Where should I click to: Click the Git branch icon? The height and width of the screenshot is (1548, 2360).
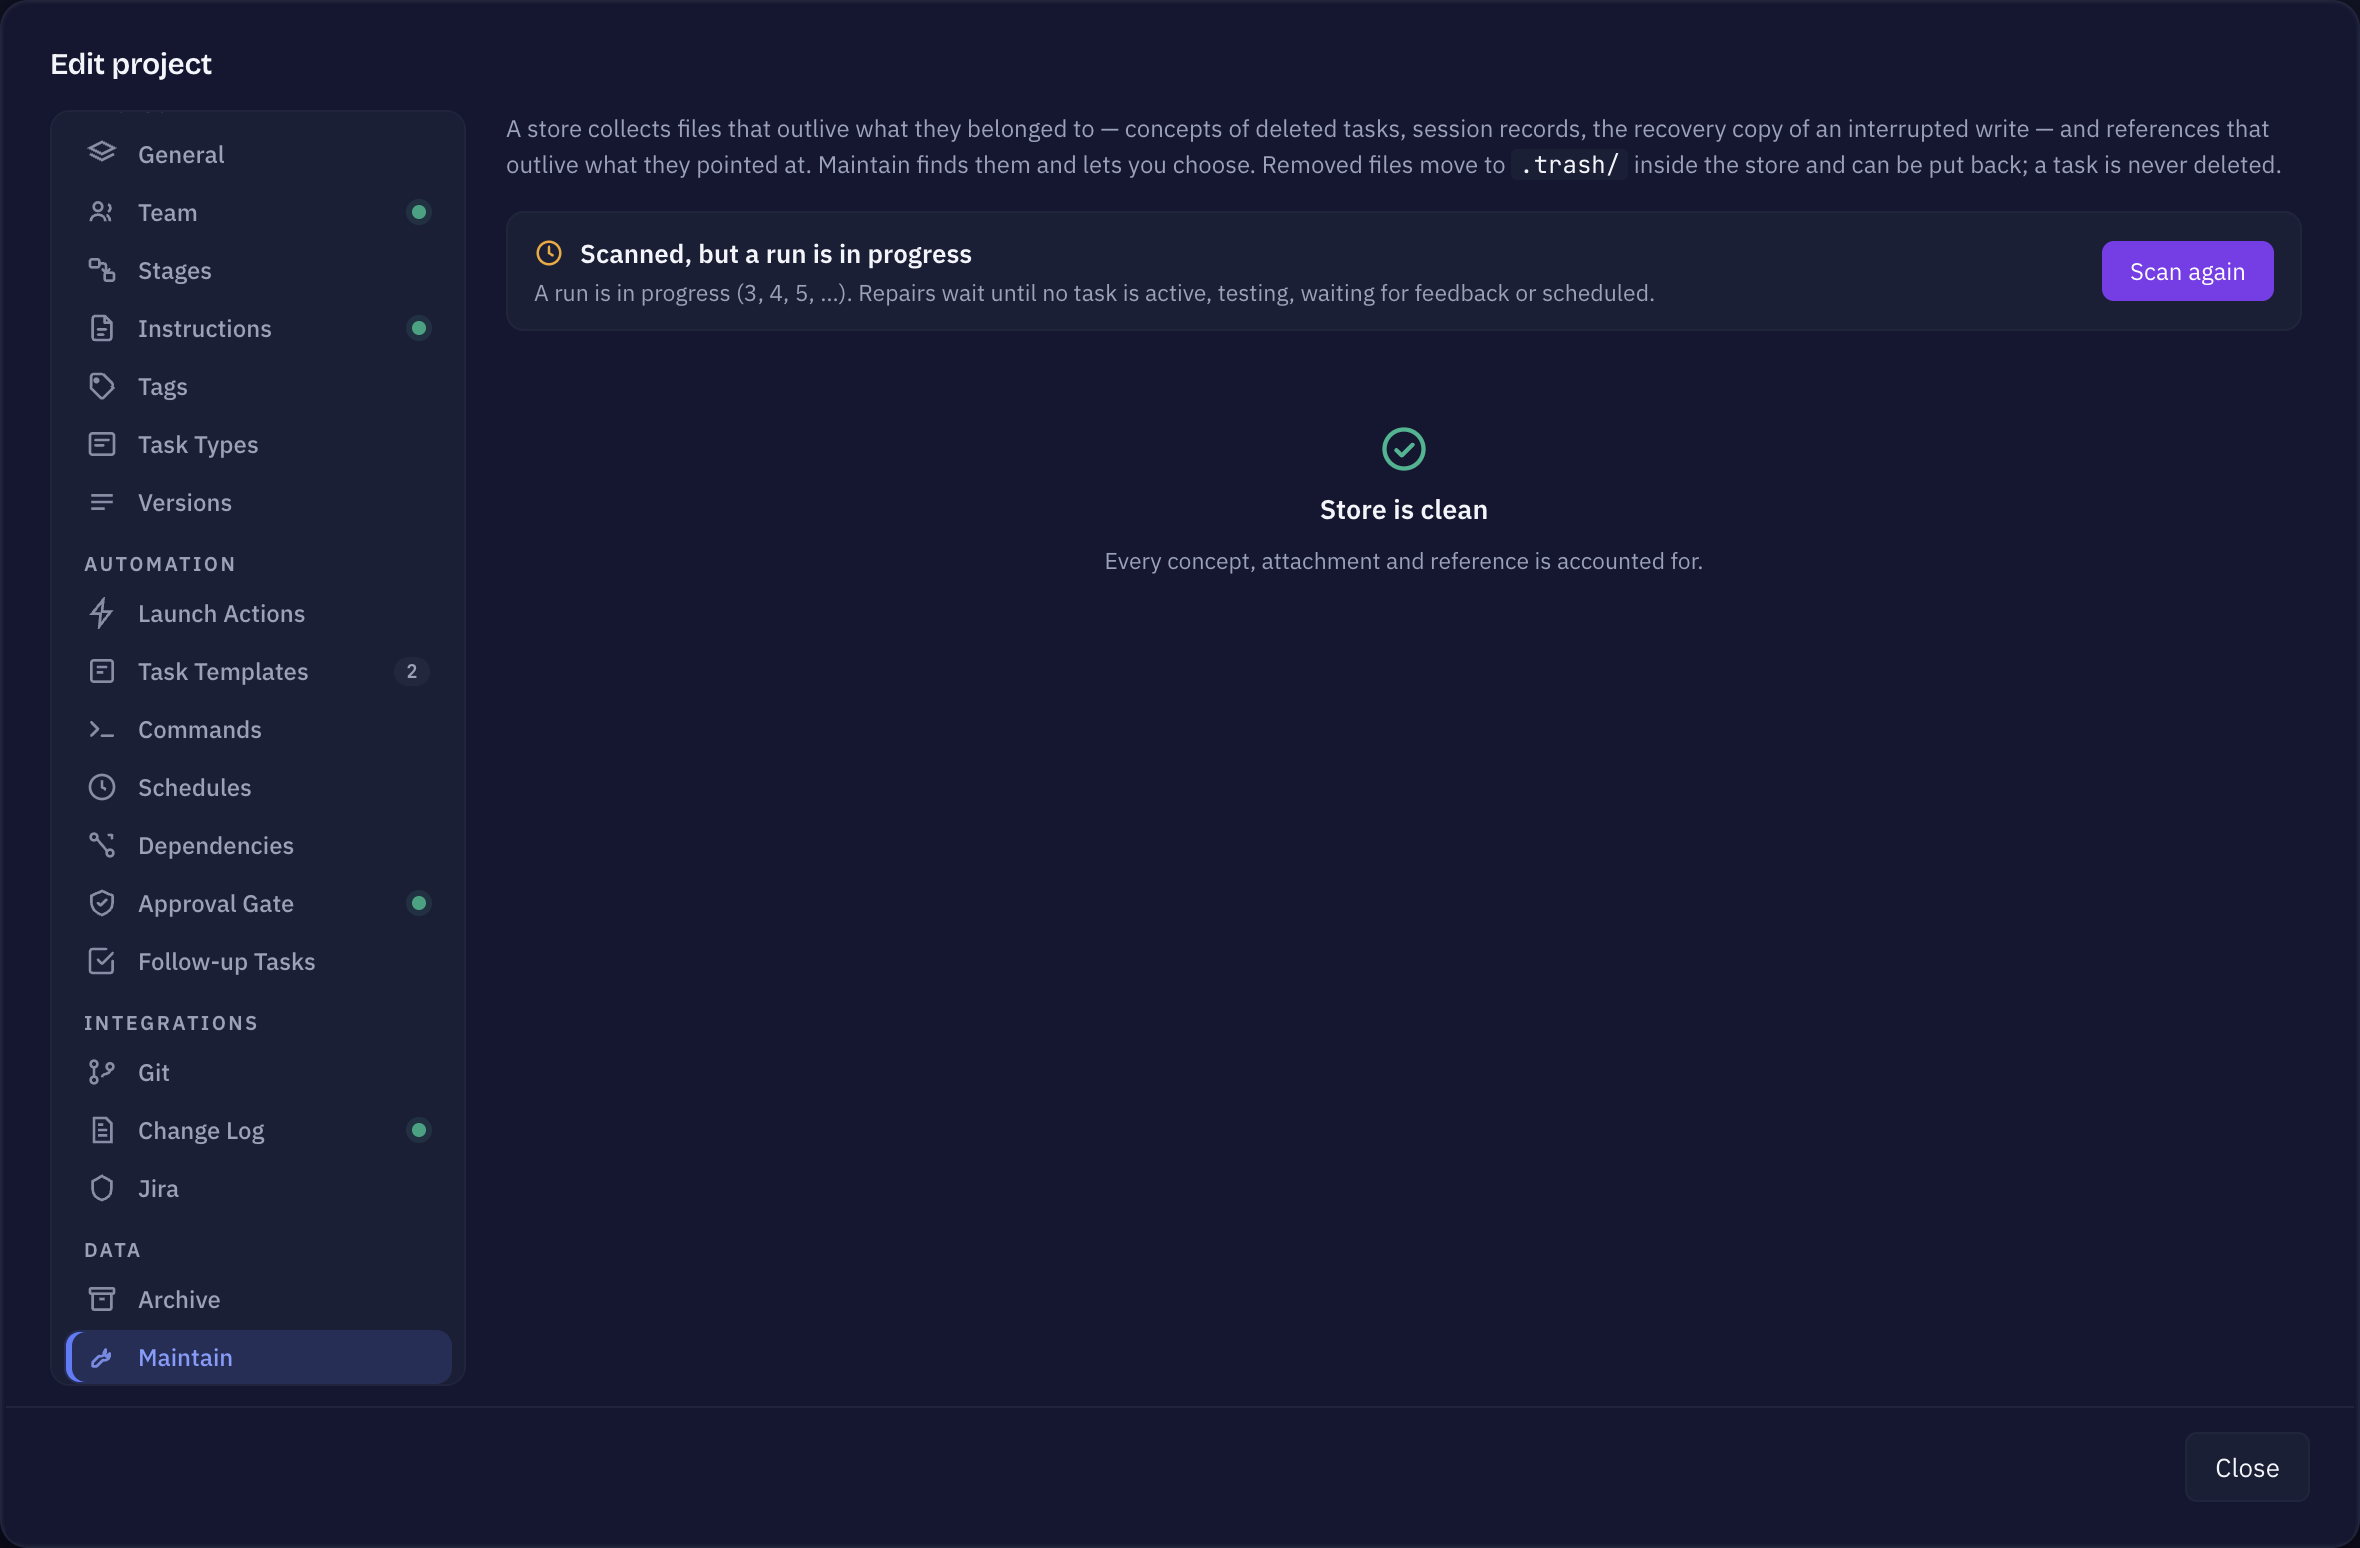coord(101,1072)
